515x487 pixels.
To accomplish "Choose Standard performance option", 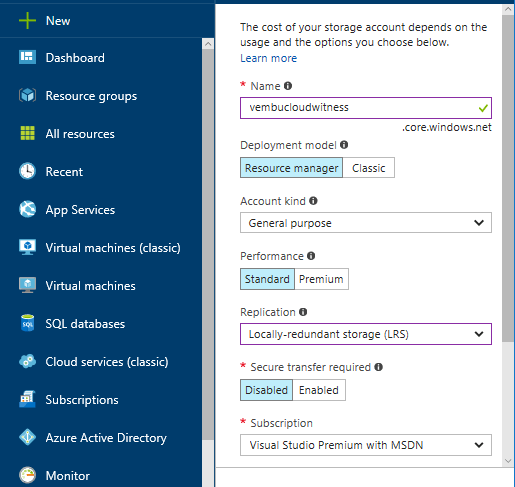I will pyautogui.click(x=267, y=279).
